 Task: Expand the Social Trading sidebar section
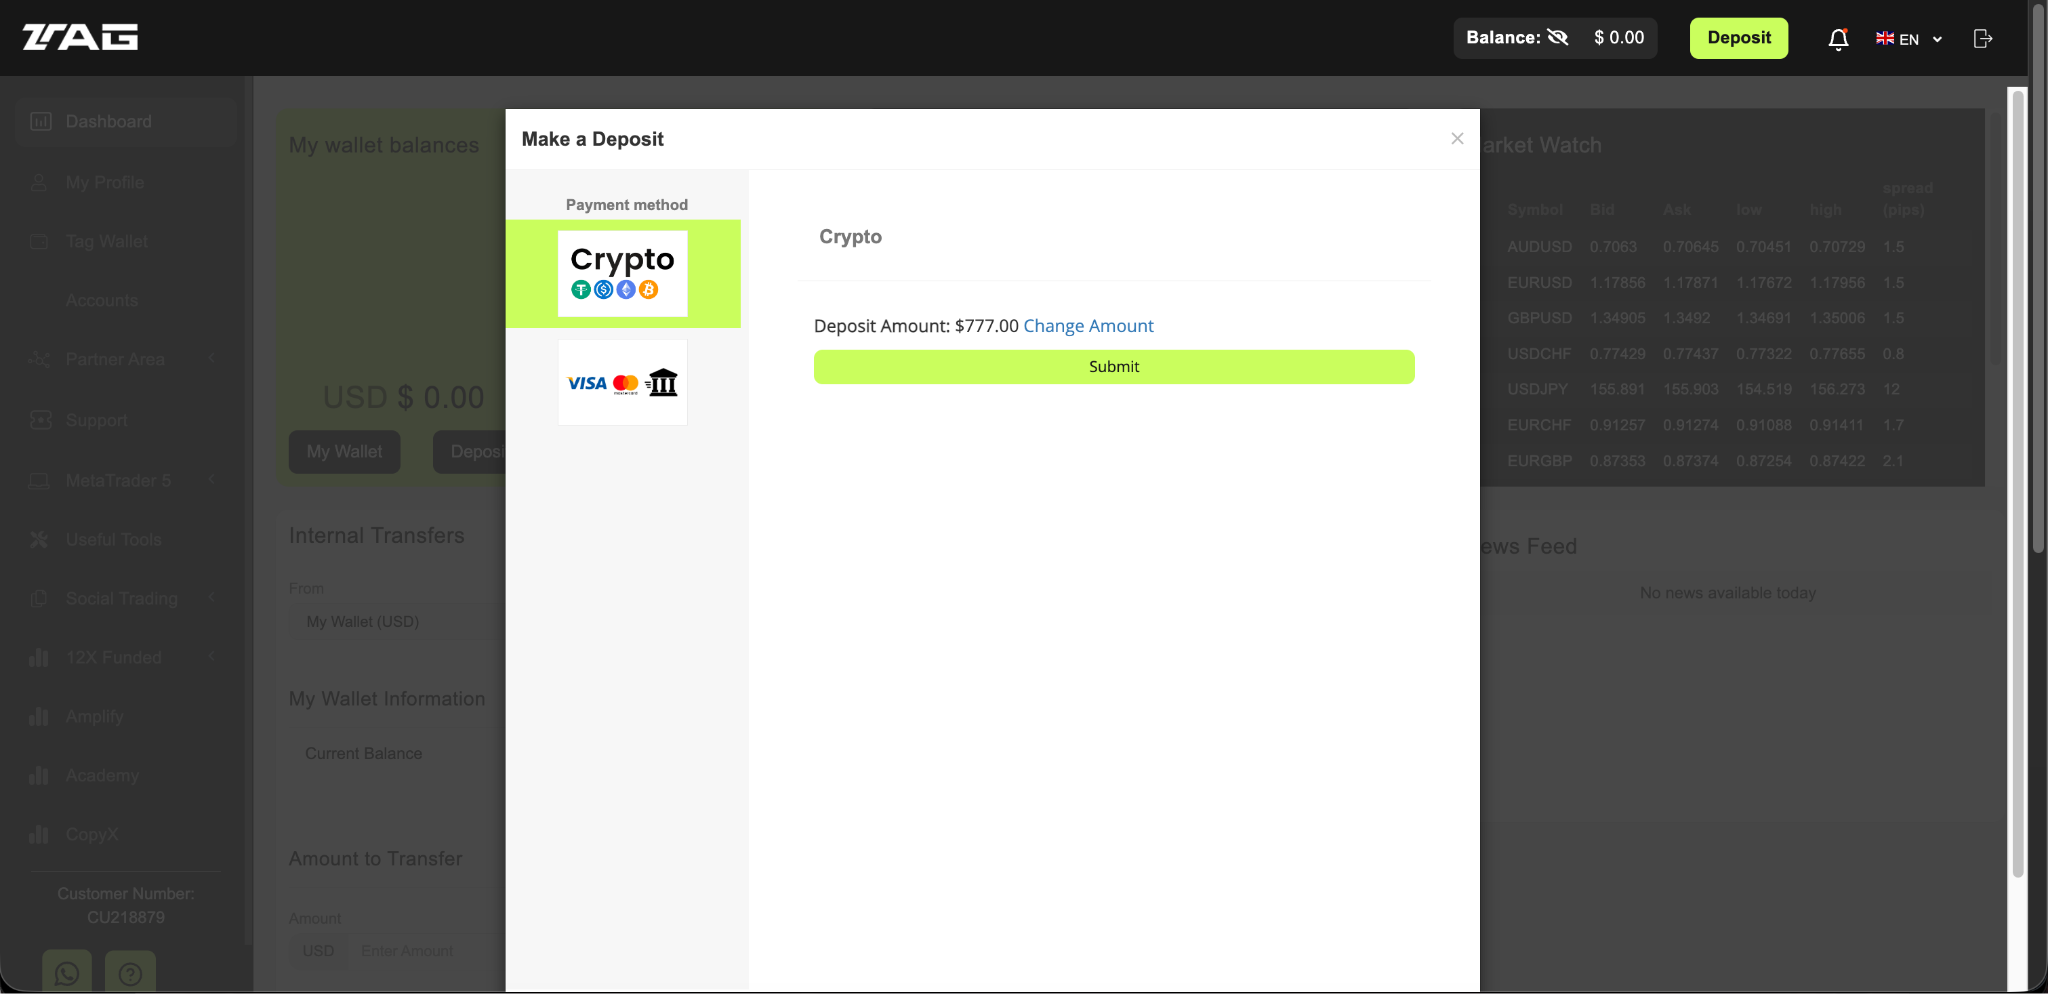(x=120, y=598)
